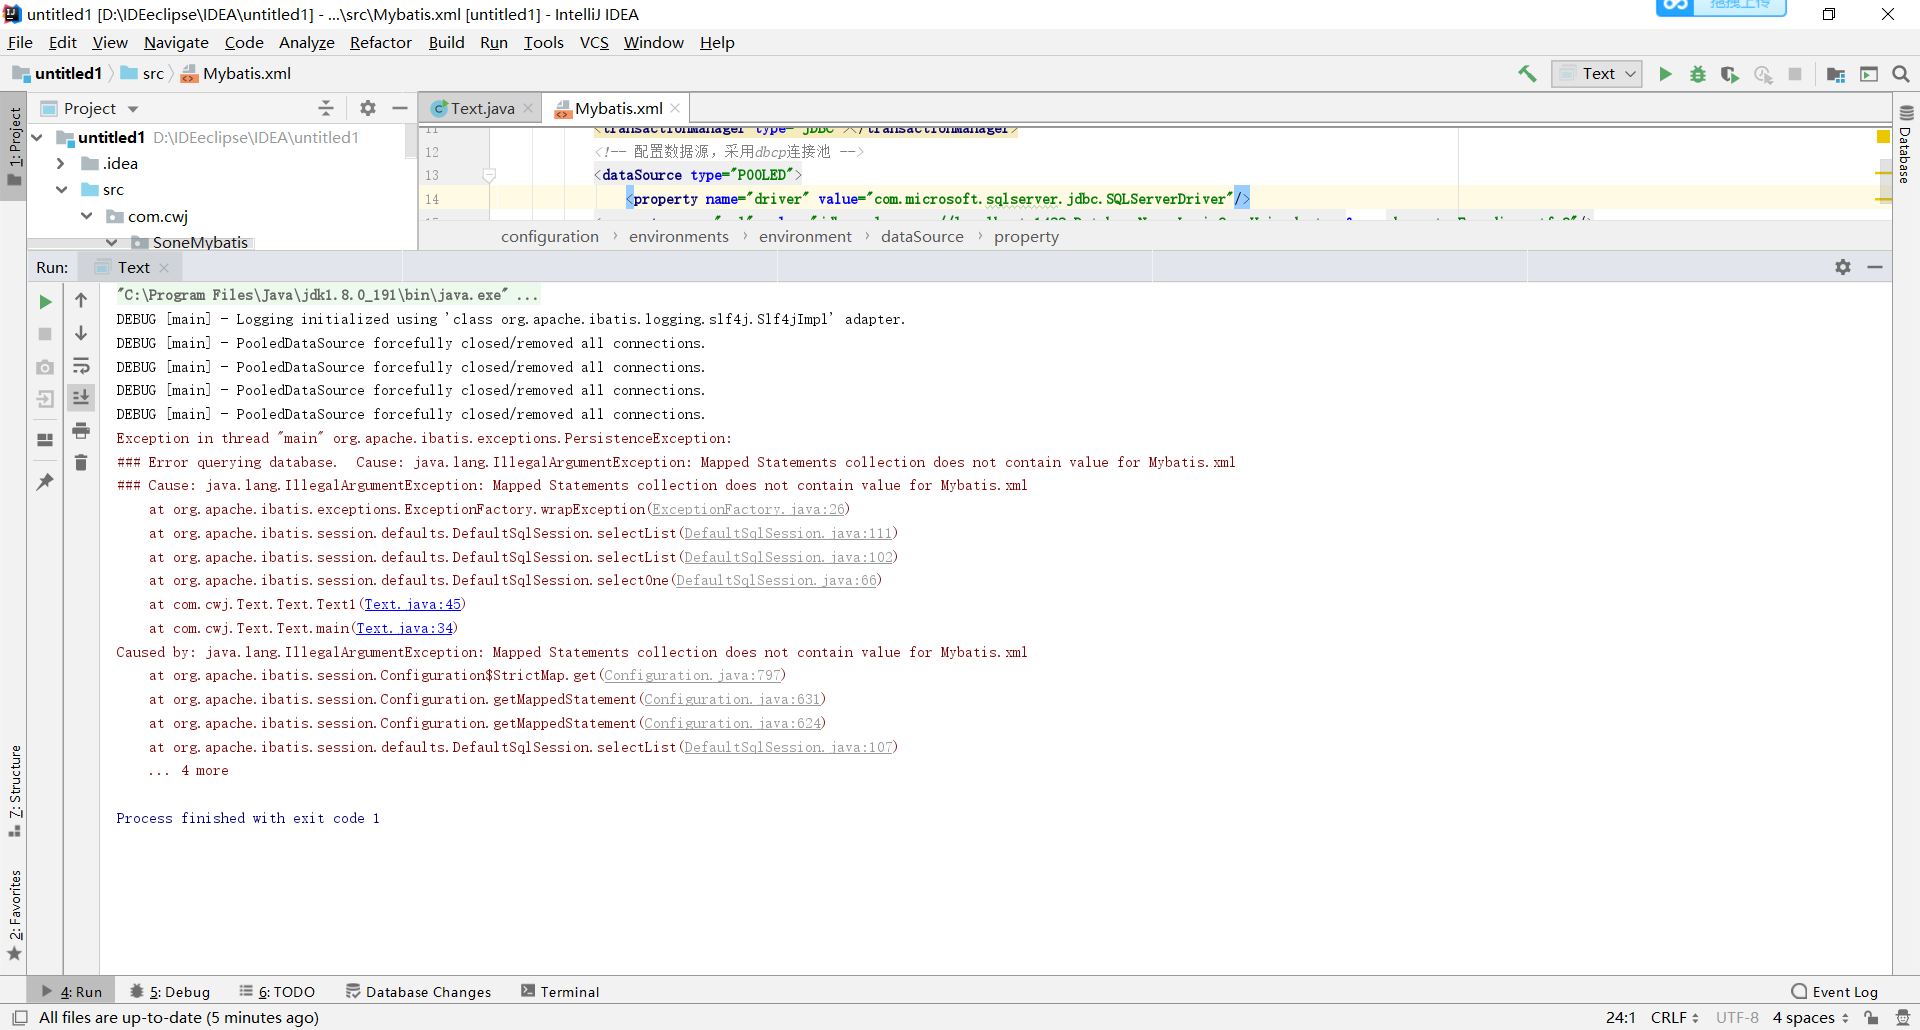The image size is (1920, 1030).
Task: Open Text.java:45 stack trace link
Action: pos(412,604)
